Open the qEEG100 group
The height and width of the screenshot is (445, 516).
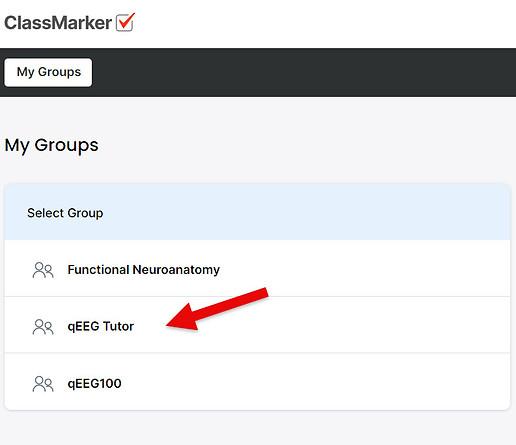pos(257,382)
